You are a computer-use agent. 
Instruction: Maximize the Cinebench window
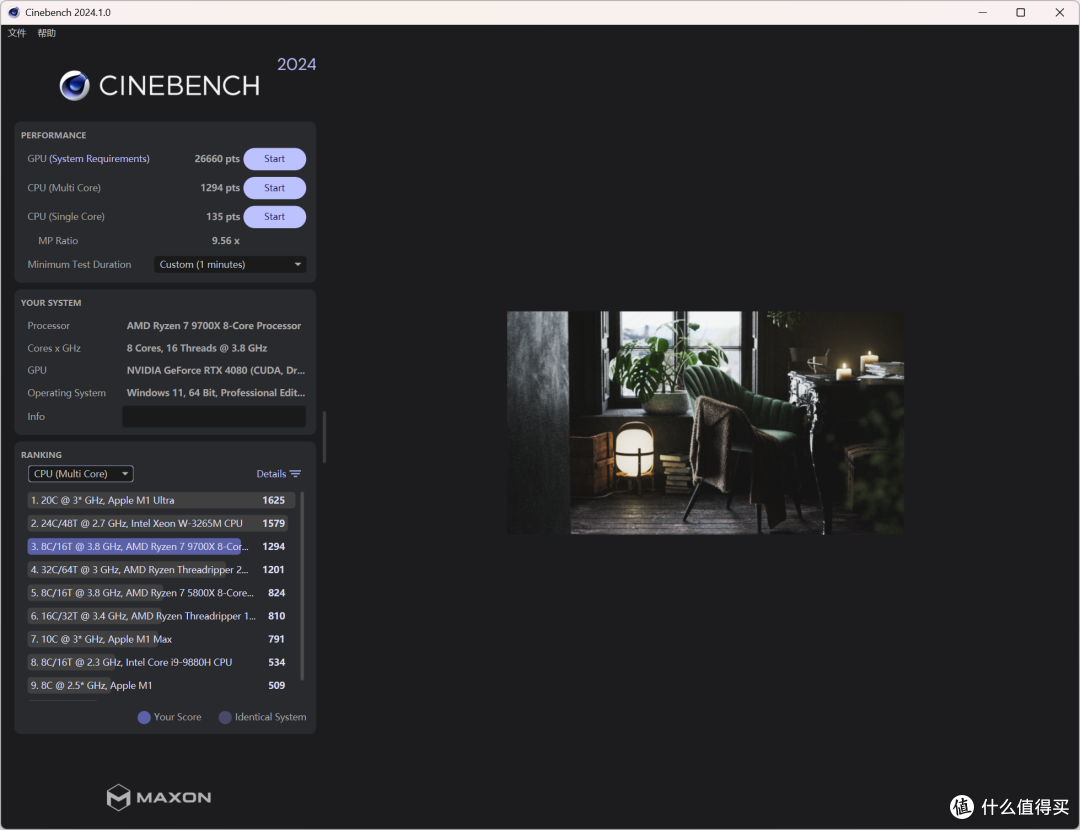point(1021,12)
